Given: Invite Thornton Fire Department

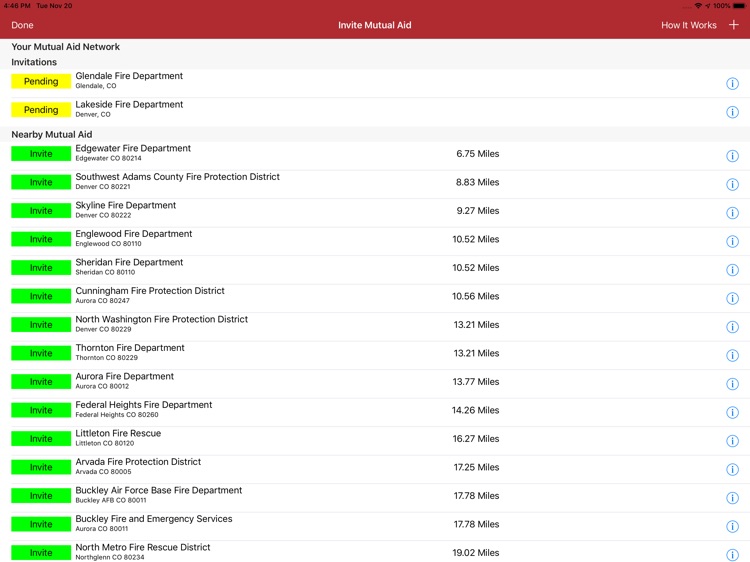Looking at the screenshot, I should [41, 353].
